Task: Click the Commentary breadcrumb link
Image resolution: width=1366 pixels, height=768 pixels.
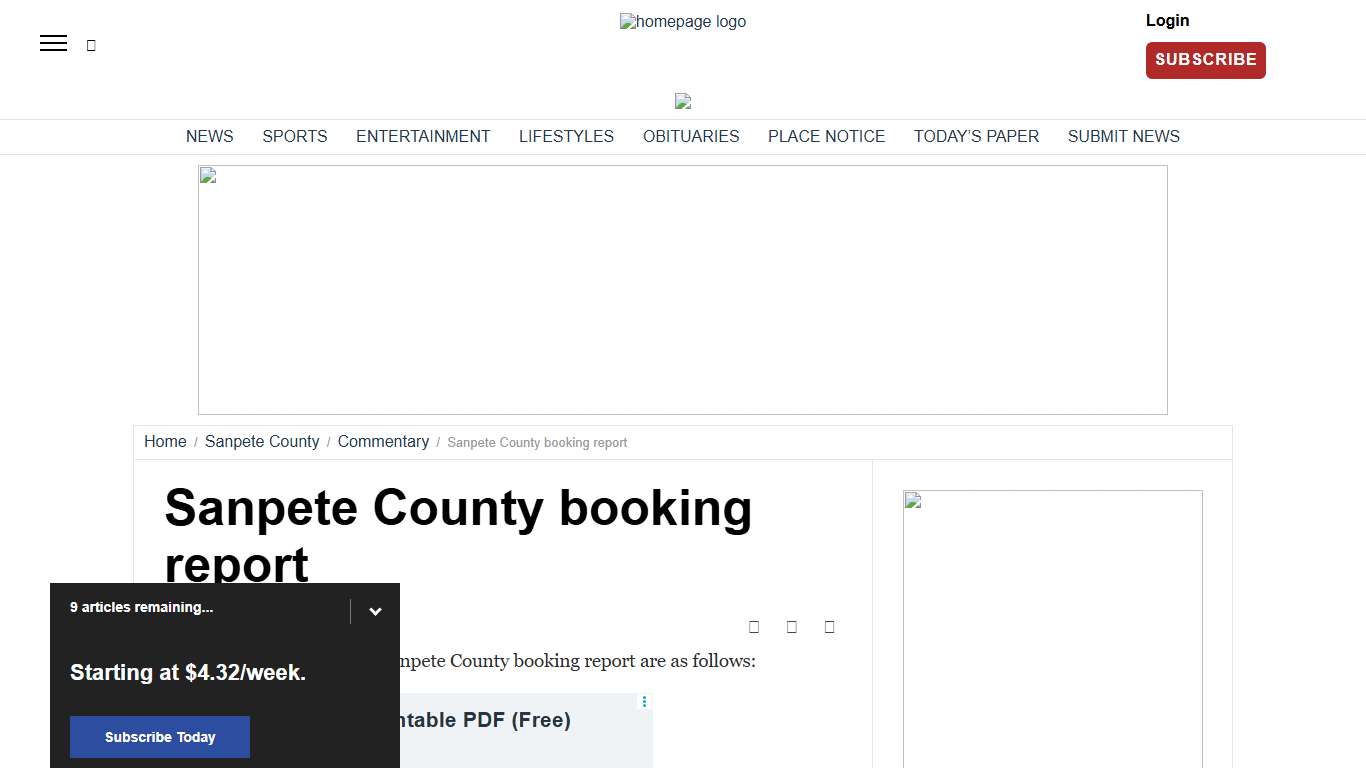Action: click(x=383, y=441)
